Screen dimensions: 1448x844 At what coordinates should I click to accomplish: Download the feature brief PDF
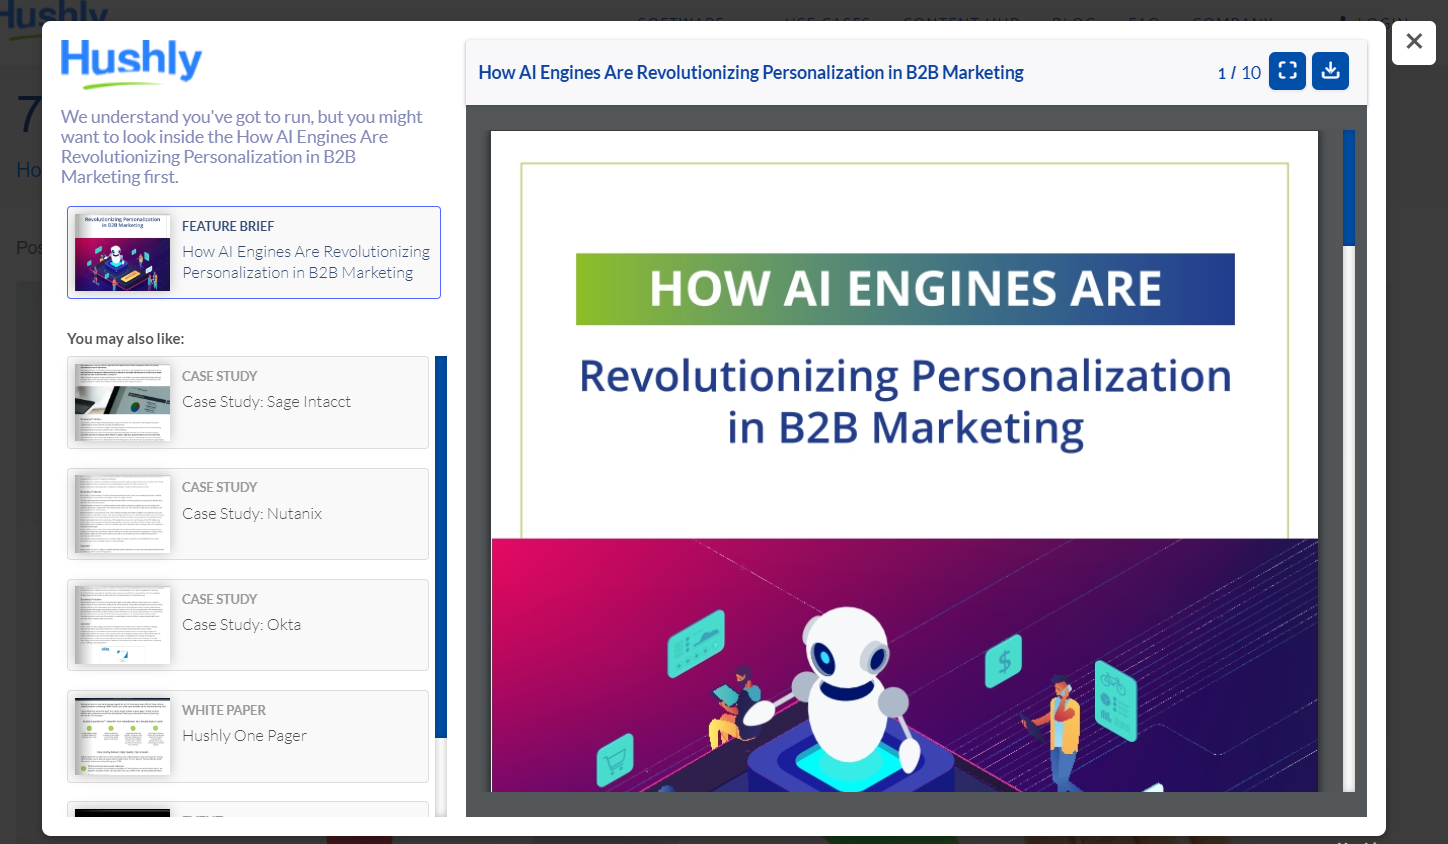coord(1330,71)
